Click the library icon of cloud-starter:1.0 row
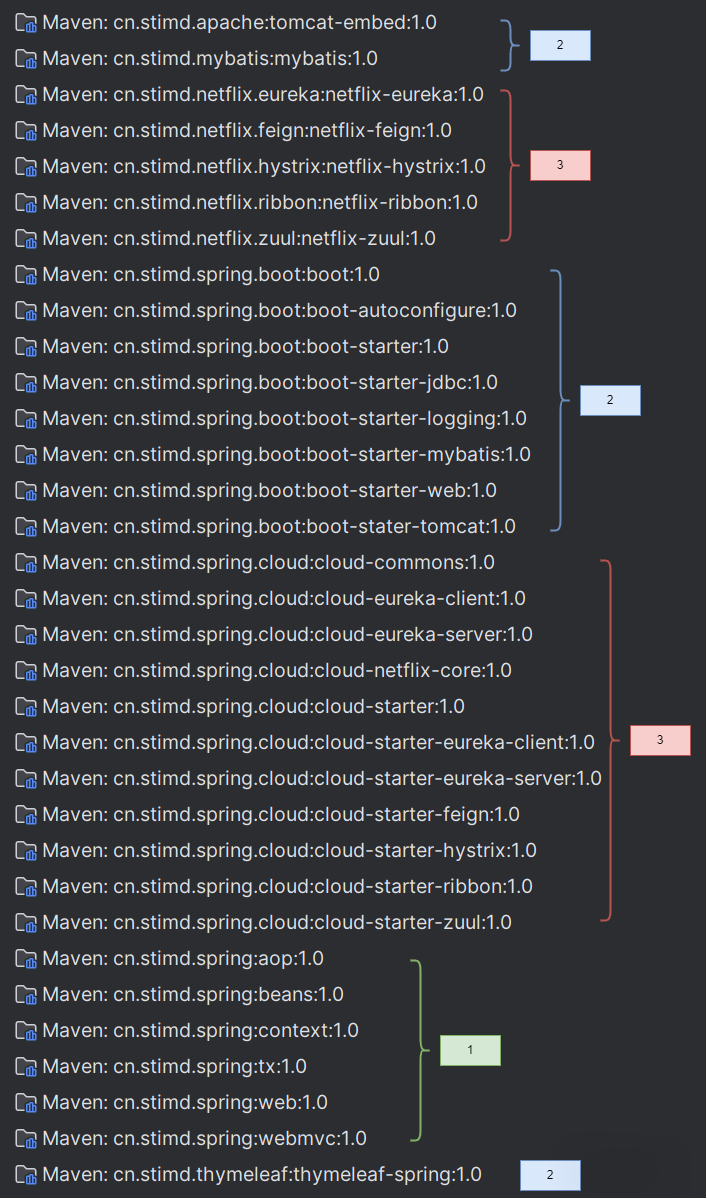This screenshot has width=707, height=1199. click(26, 707)
